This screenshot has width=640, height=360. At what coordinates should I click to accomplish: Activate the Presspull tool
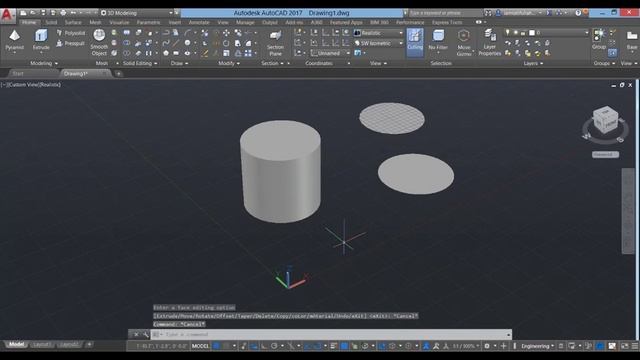pyautogui.click(x=71, y=43)
